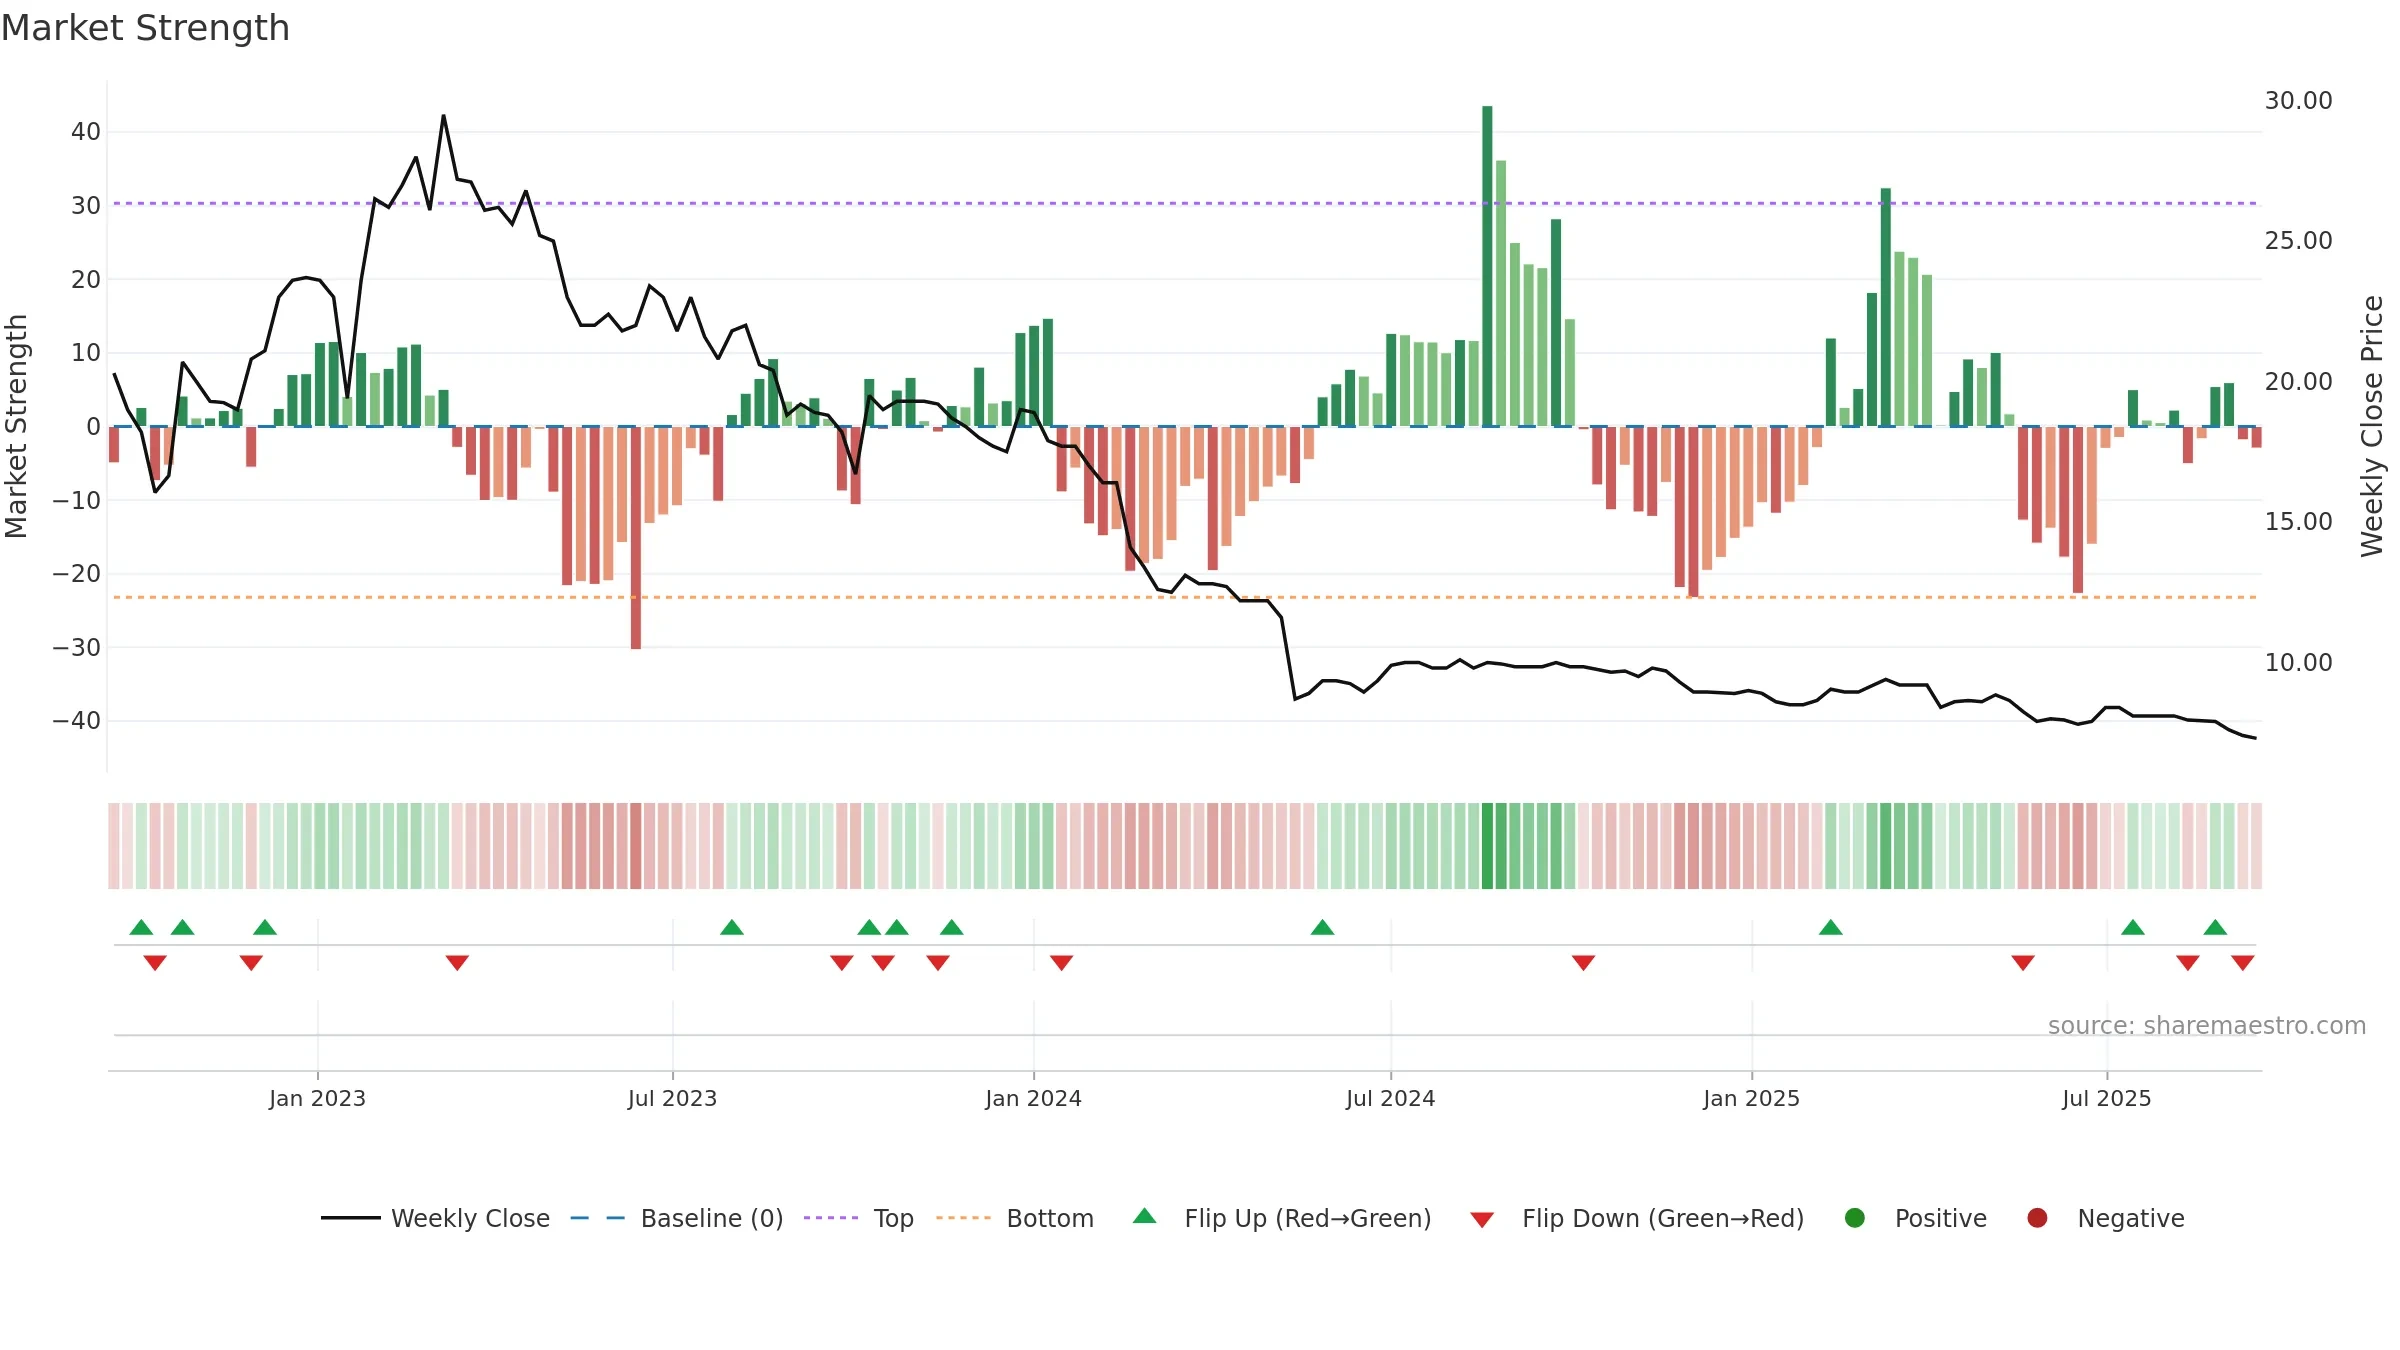Viewport: 2400px width, 1350px height.
Task: Click the orange Bottom legend dotted line
Action: pyautogui.click(x=963, y=1218)
